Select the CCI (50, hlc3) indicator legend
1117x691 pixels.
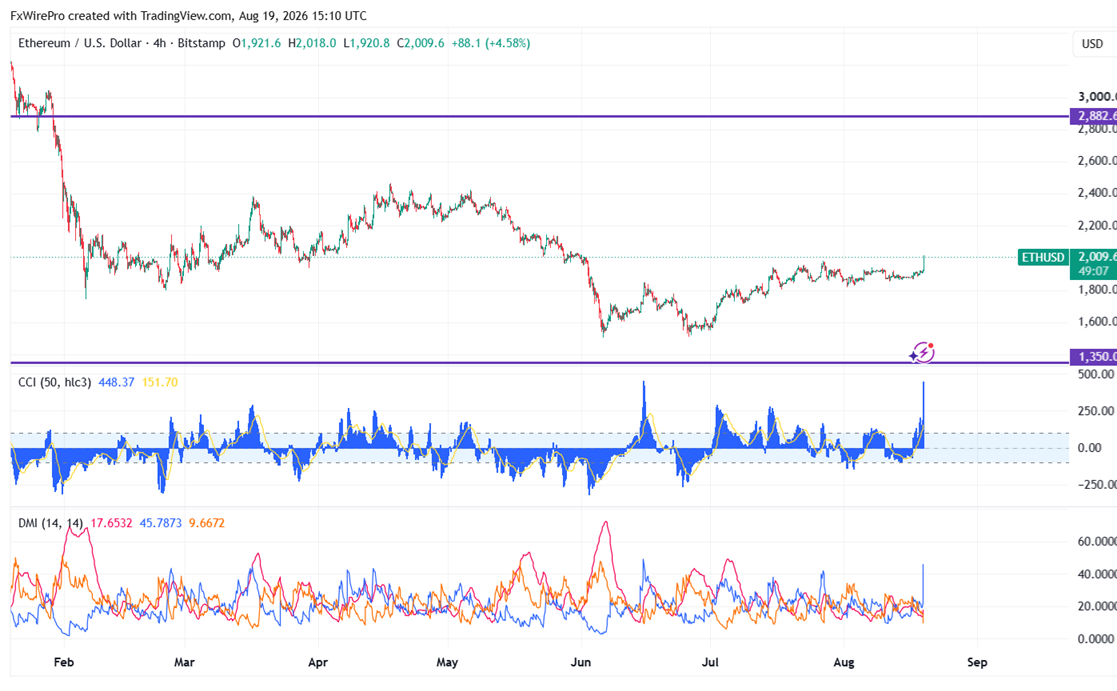click(54, 383)
